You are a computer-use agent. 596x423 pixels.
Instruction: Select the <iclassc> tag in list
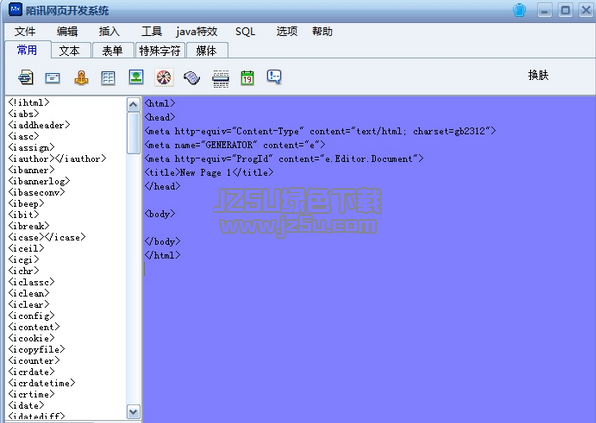32,282
